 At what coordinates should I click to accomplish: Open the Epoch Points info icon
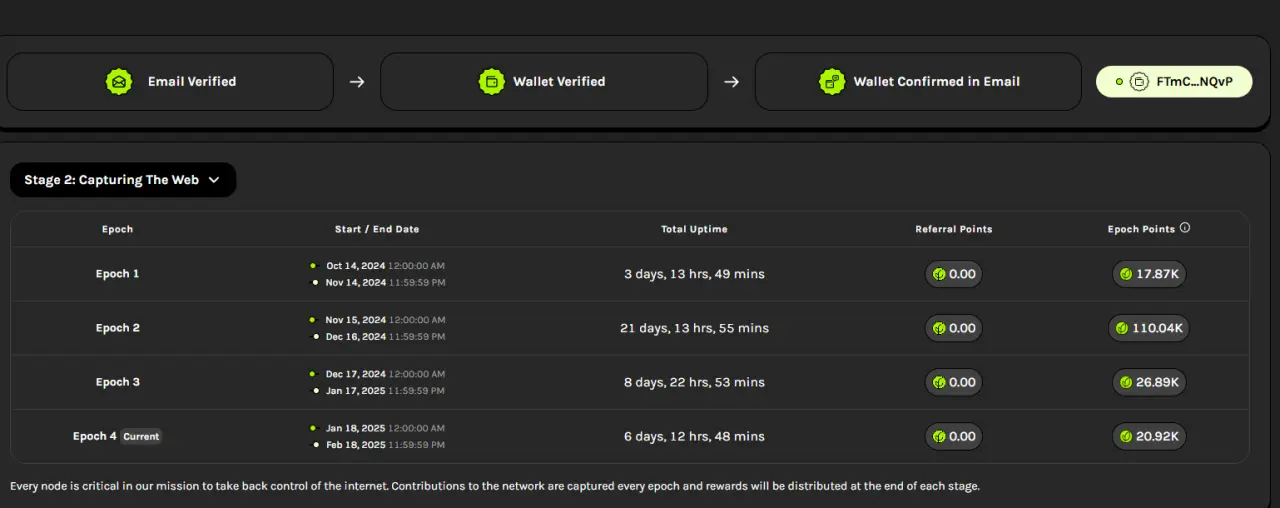(1185, 228)
